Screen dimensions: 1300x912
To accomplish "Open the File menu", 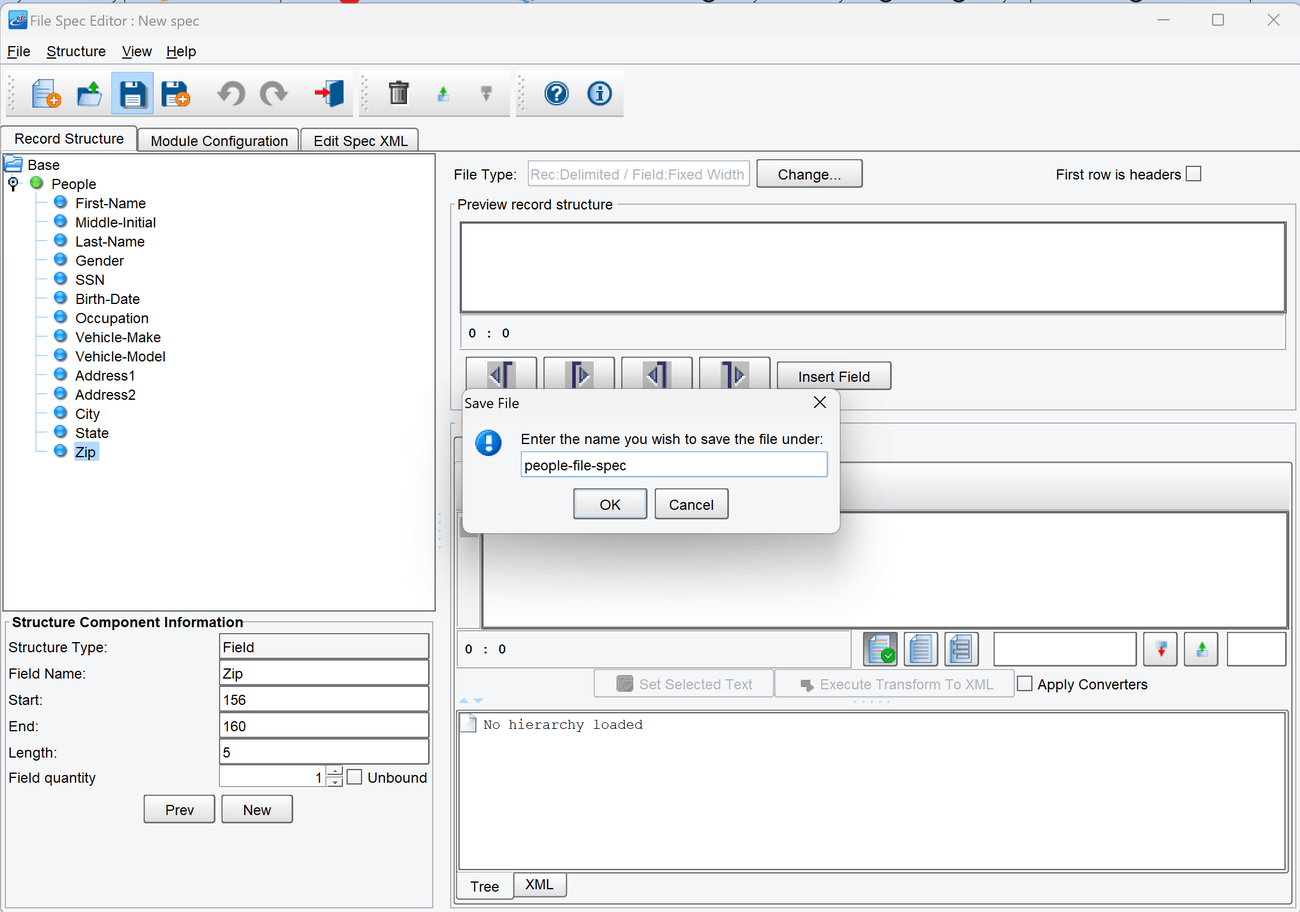I will point(19,51).
